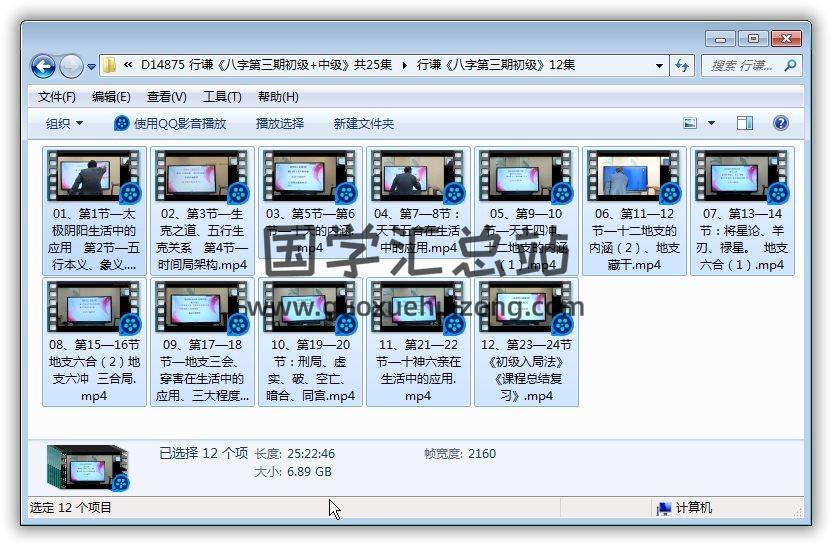Click the folder icon in address bar
The height and width of the screenshot is (546, 832).
(109, 65)
